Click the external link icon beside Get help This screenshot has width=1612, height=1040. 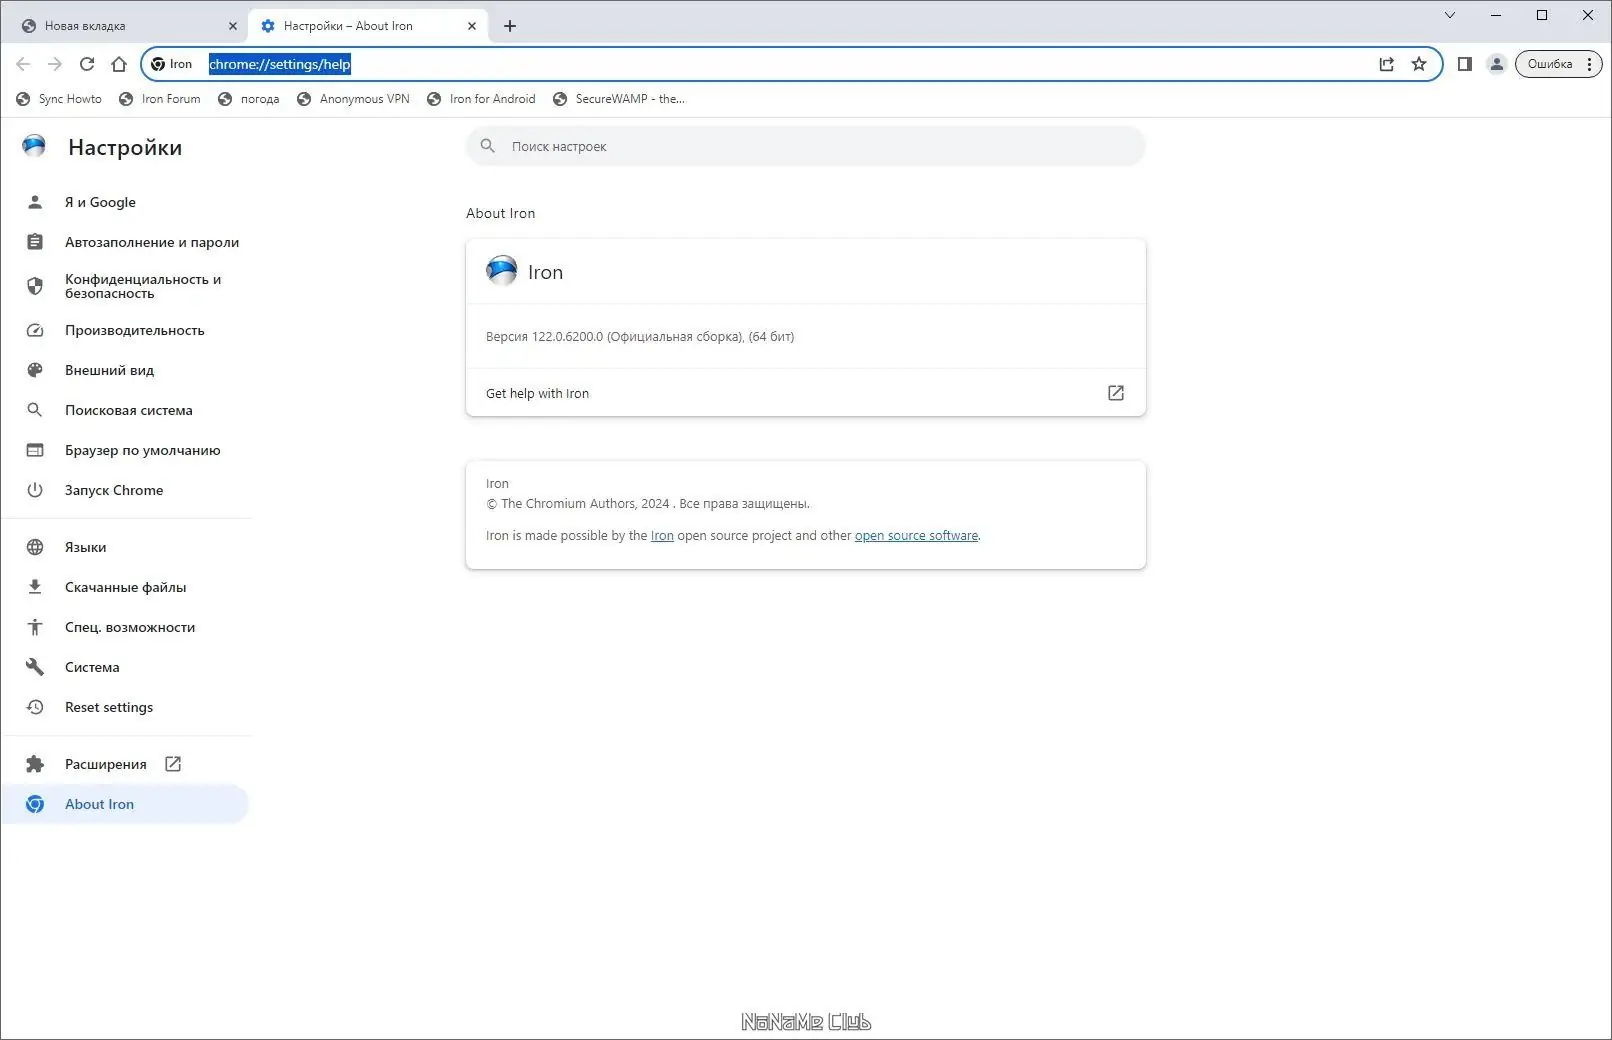[1116, 393]
